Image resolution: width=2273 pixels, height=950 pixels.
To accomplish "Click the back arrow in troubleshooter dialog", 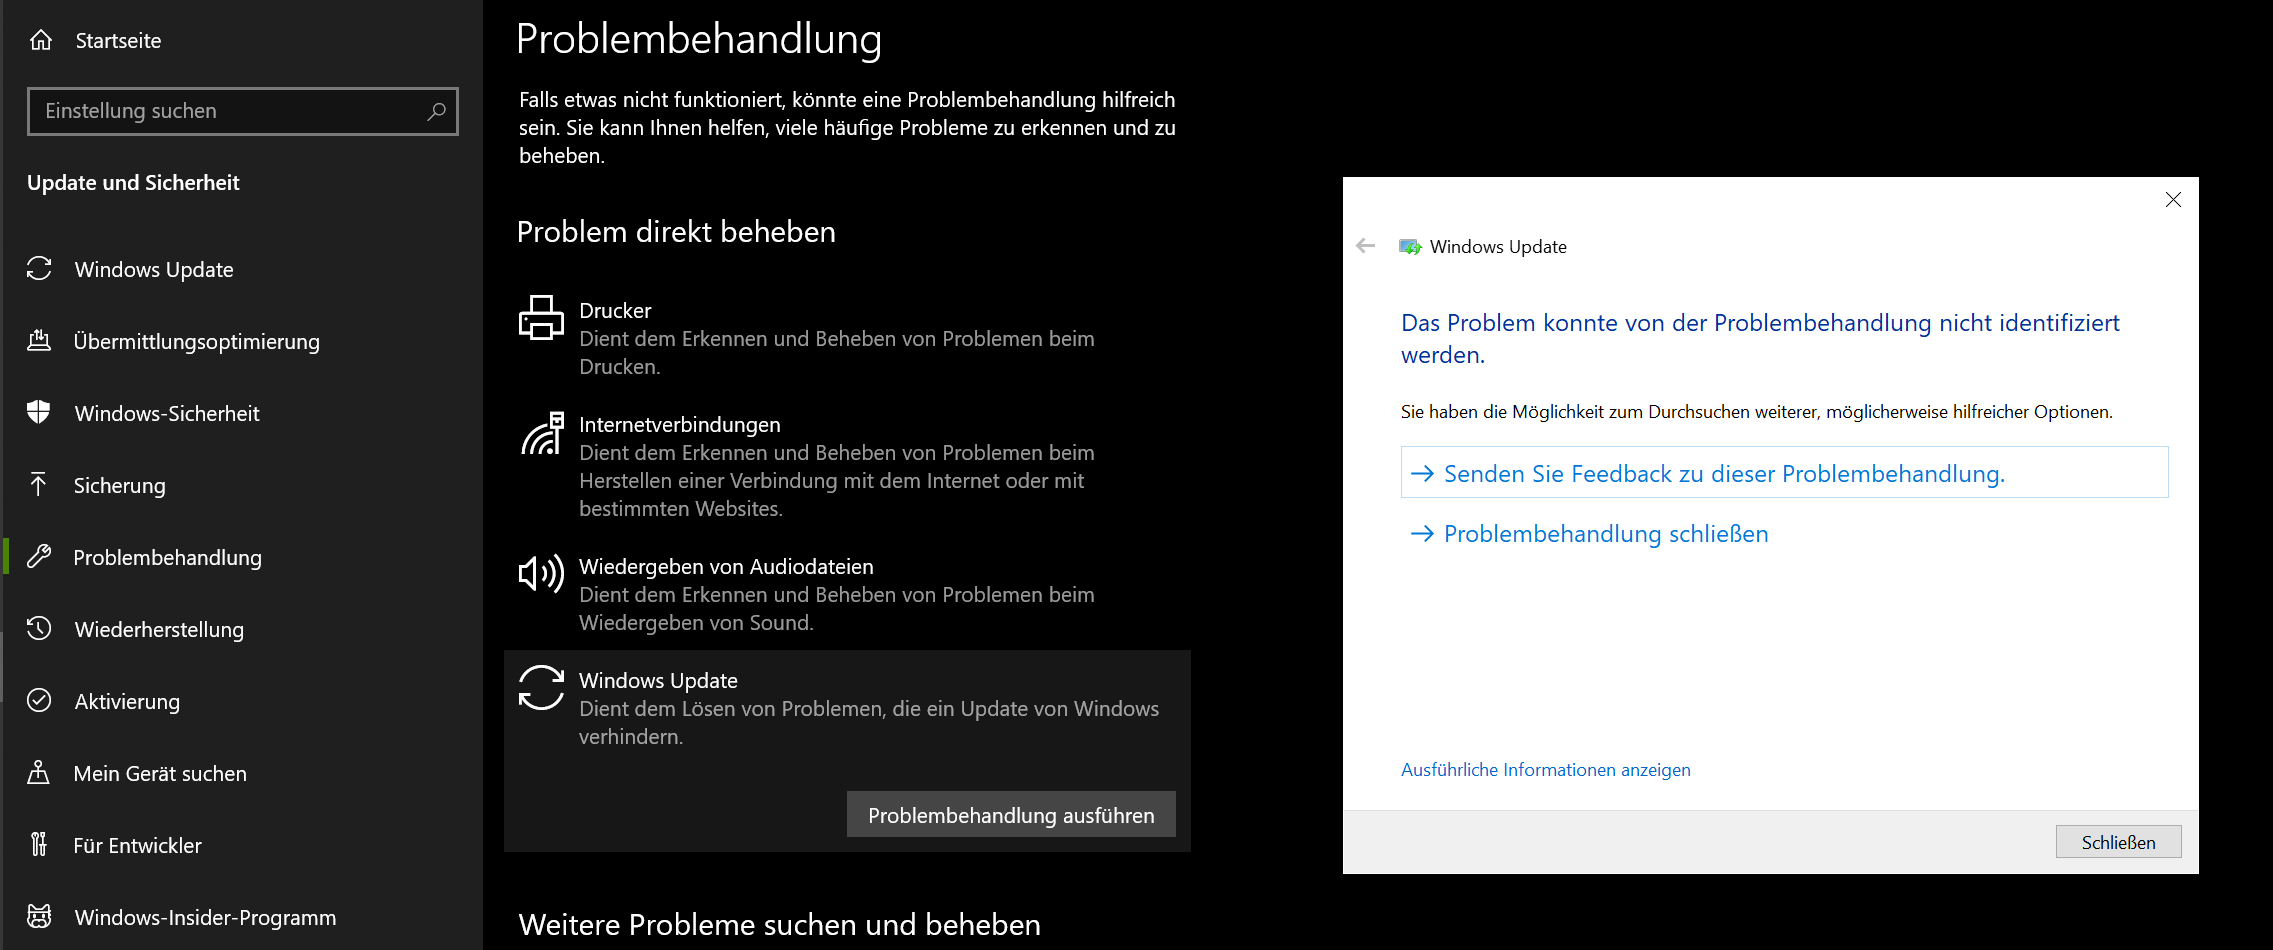I will (1366, 246).
